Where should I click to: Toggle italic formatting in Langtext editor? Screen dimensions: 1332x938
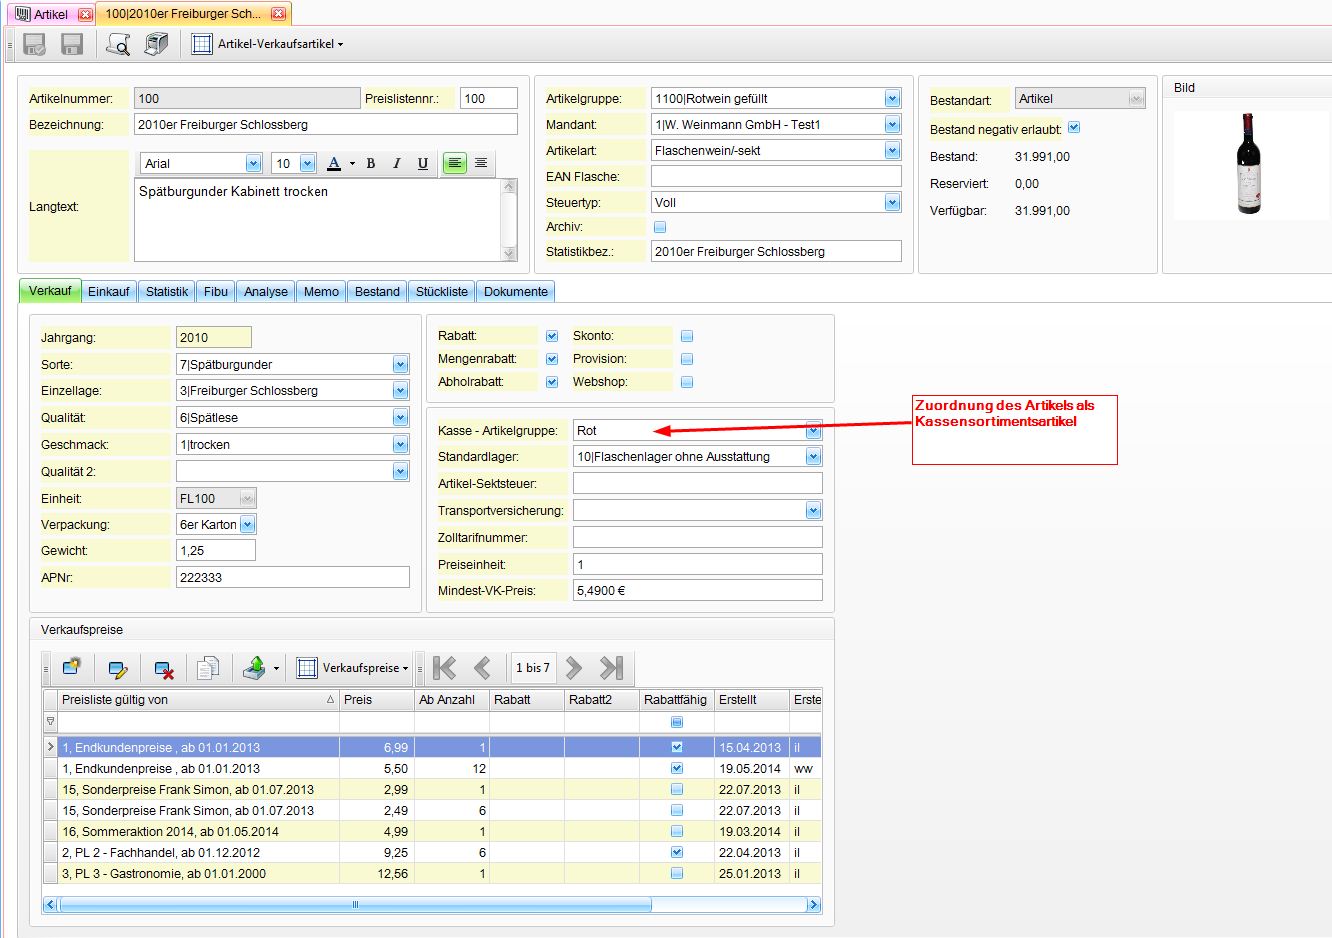(x=397, y=163)
